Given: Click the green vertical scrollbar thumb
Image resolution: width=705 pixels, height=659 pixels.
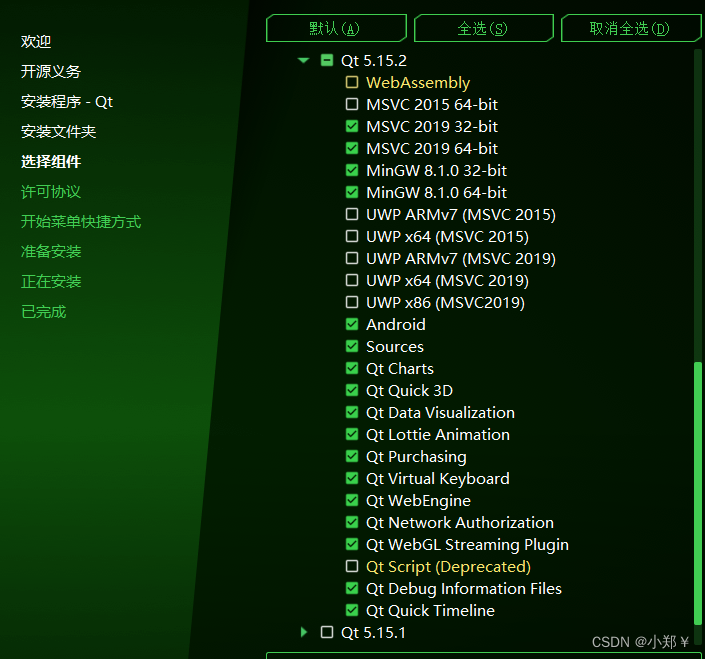Looking at the screenshot, I should pyautogui.click(x=698, y=493).
